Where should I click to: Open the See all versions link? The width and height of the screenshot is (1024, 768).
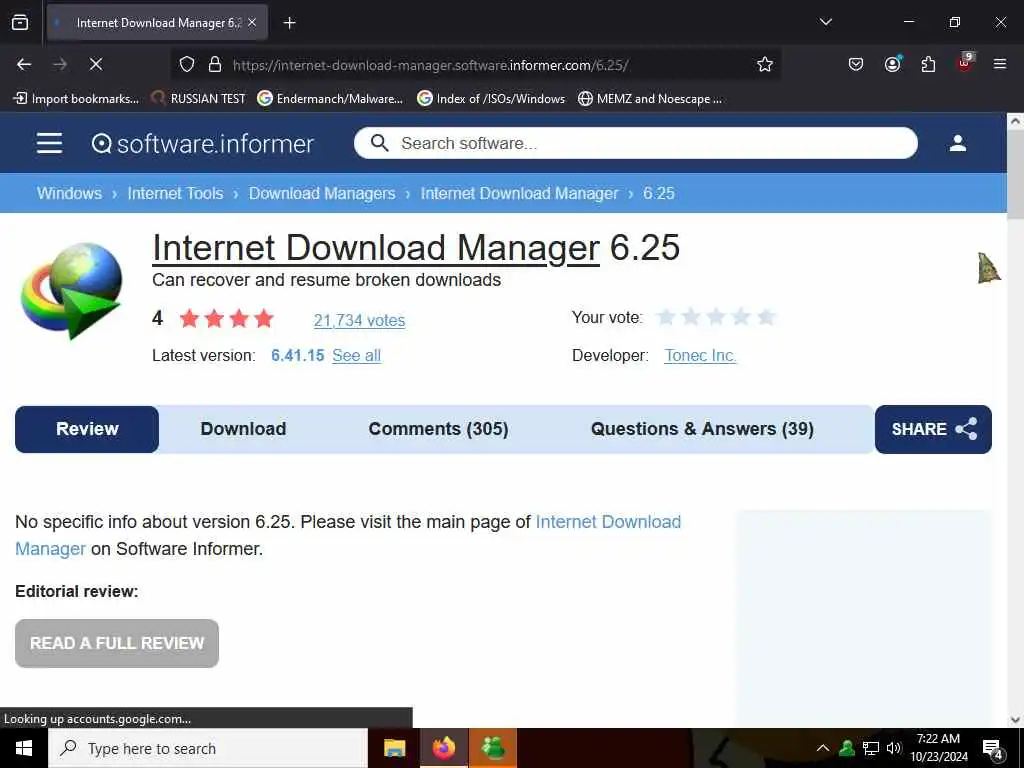click(357, 355)
